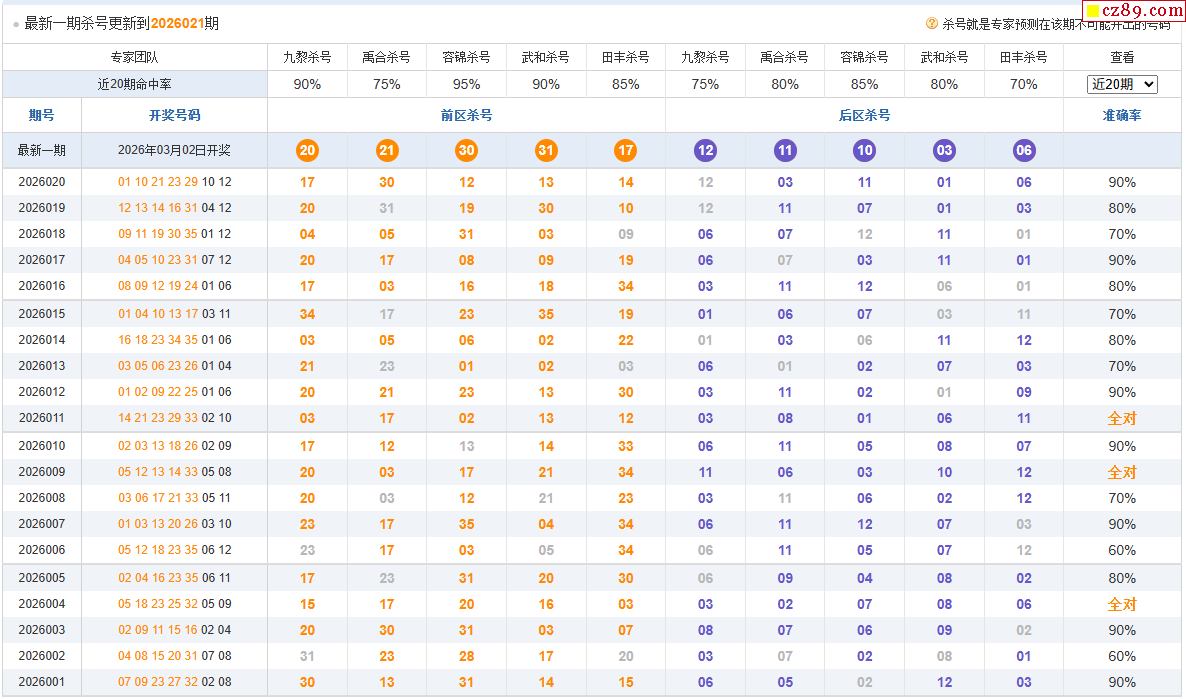The height and width of the screenshot is (699, 1186).
Task: Click the orange circled 21 ball
Action: click(x=387, y=151)
